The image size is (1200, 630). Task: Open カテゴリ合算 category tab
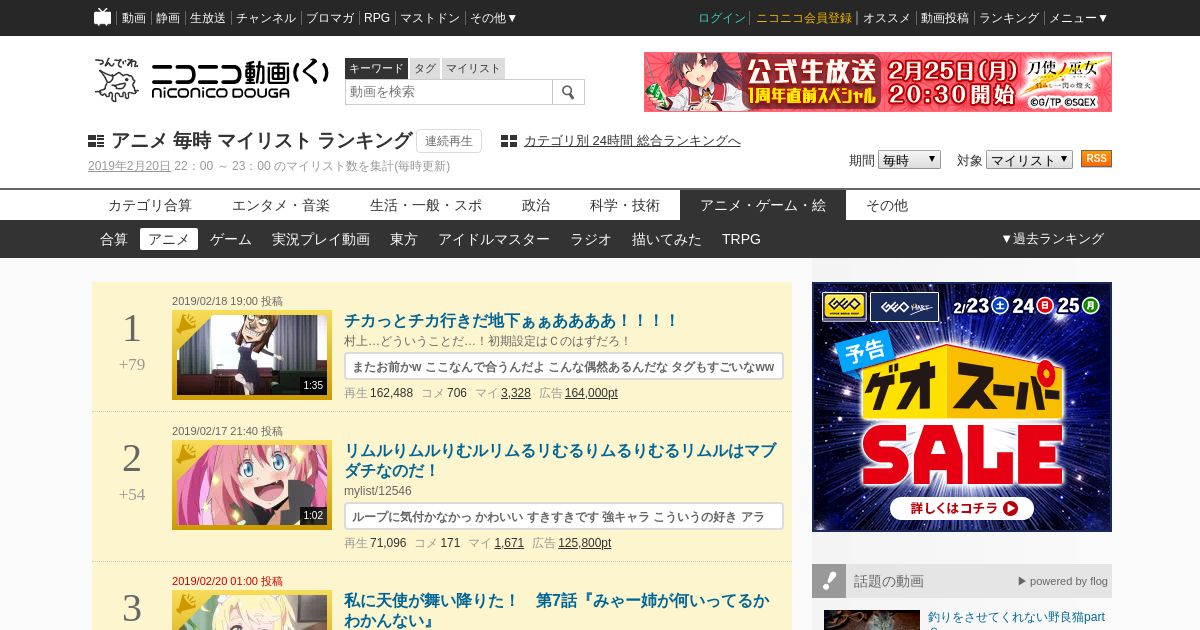coord(150,205)
